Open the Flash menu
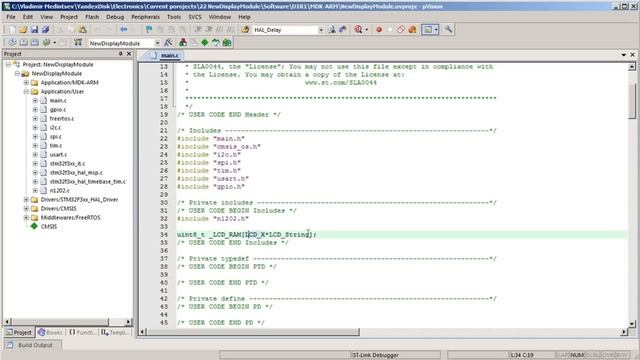 point(92,17)
